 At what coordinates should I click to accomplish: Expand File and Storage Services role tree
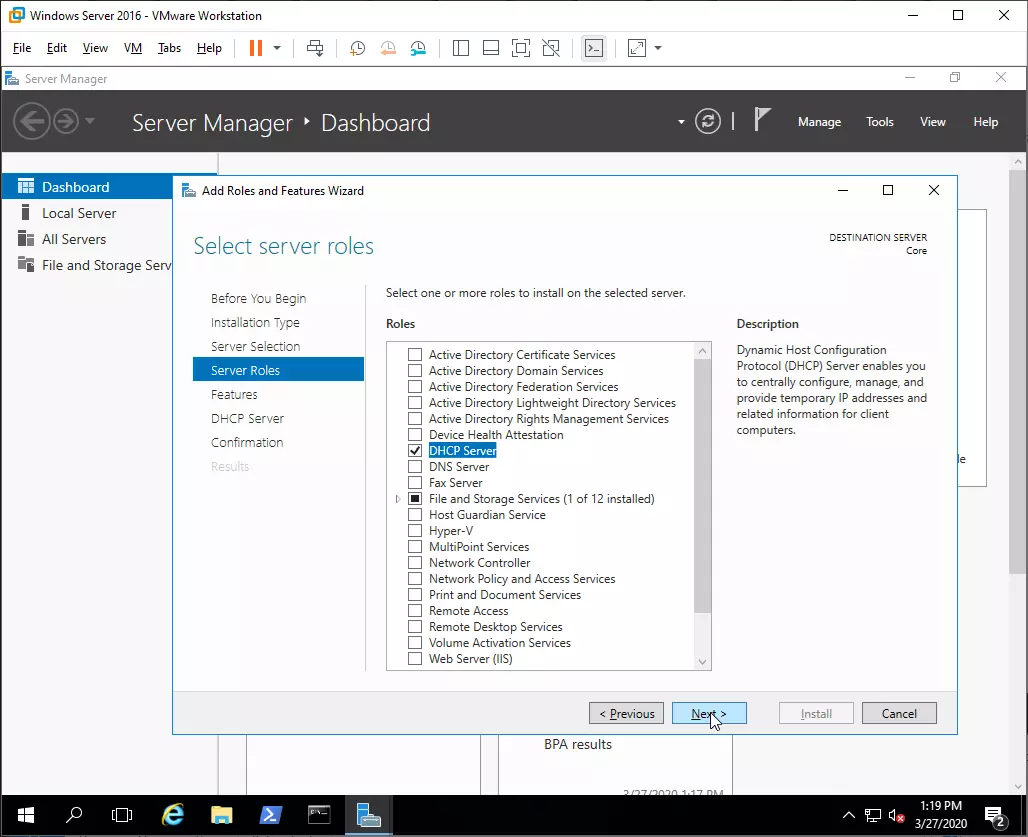(397, 499)
